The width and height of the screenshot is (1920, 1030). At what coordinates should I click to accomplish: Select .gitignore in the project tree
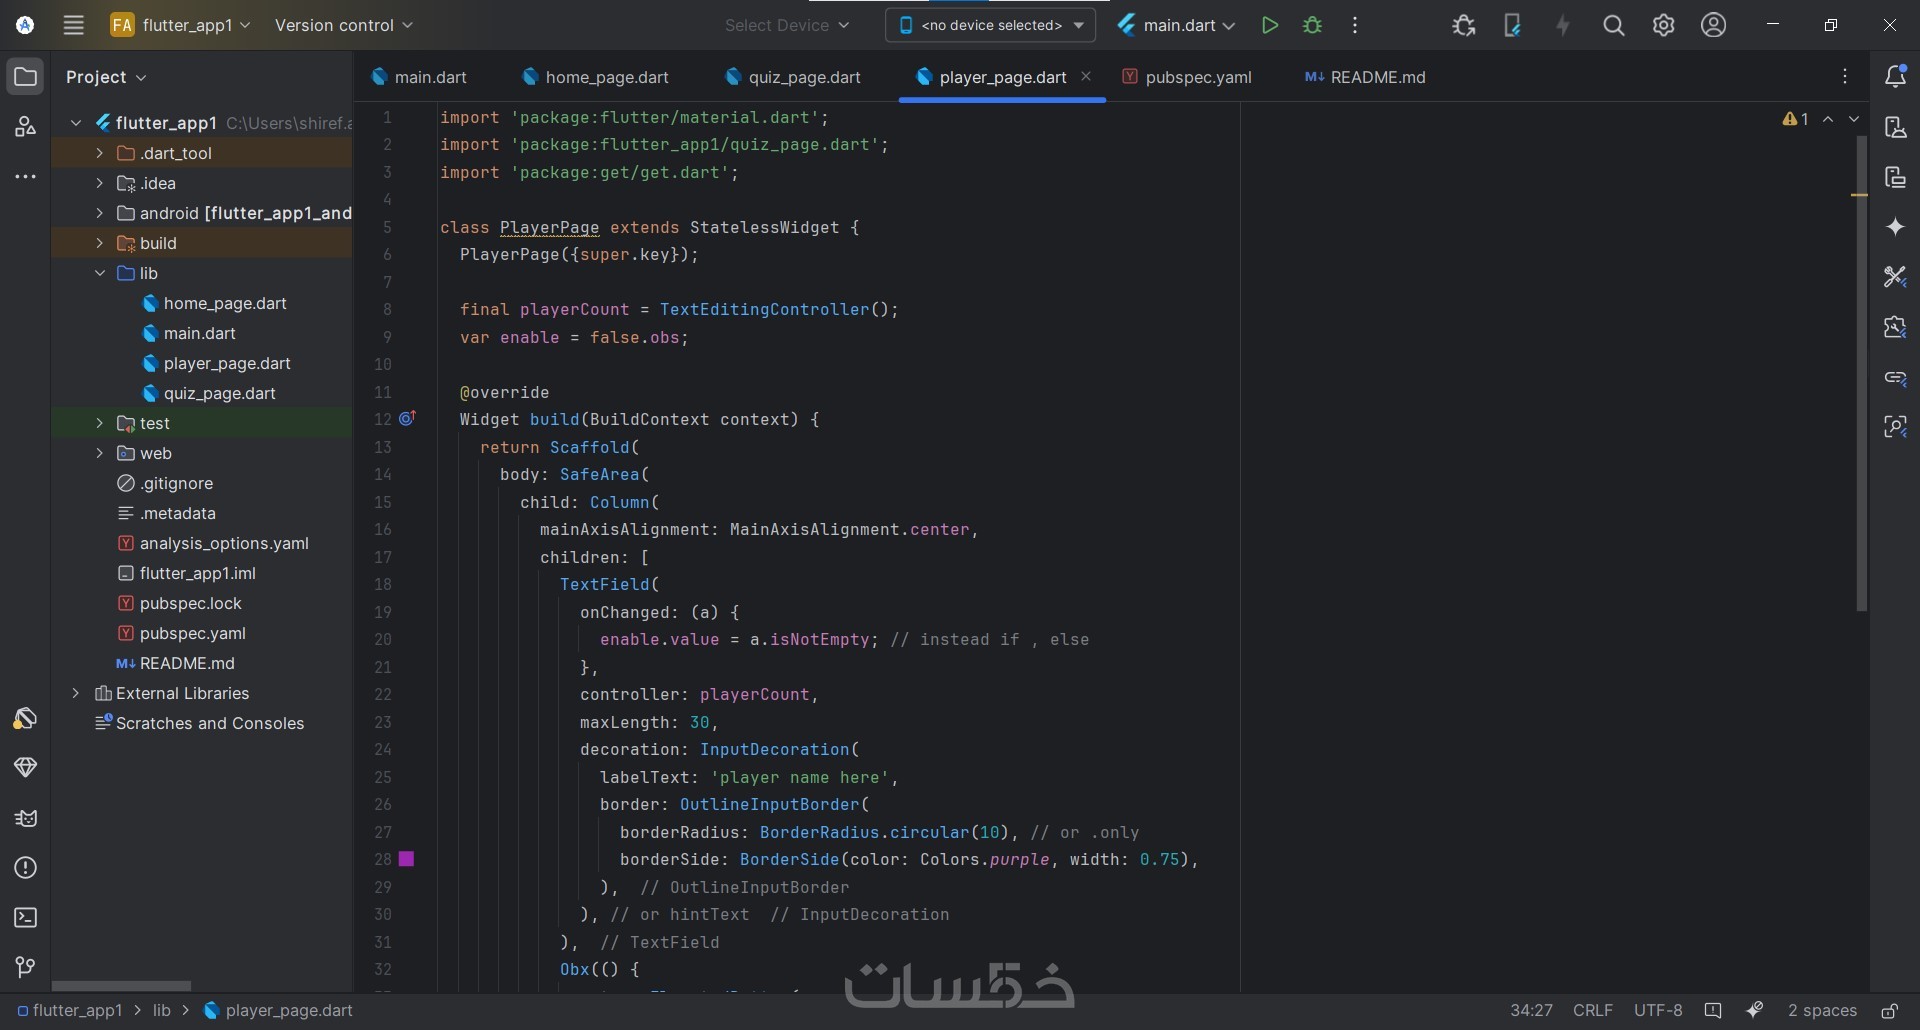point(165,483)
